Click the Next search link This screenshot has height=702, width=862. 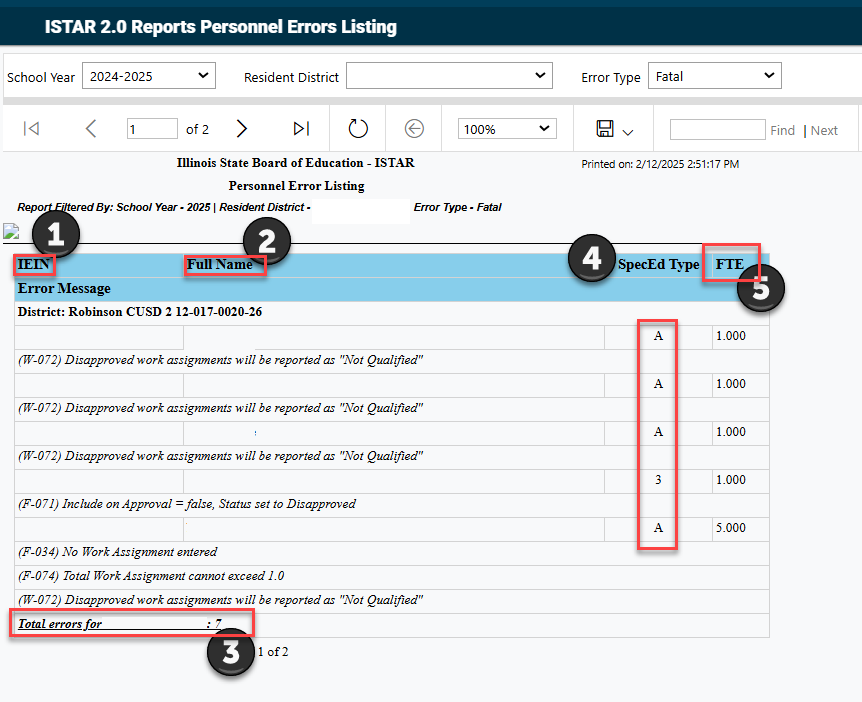[824, 130]
